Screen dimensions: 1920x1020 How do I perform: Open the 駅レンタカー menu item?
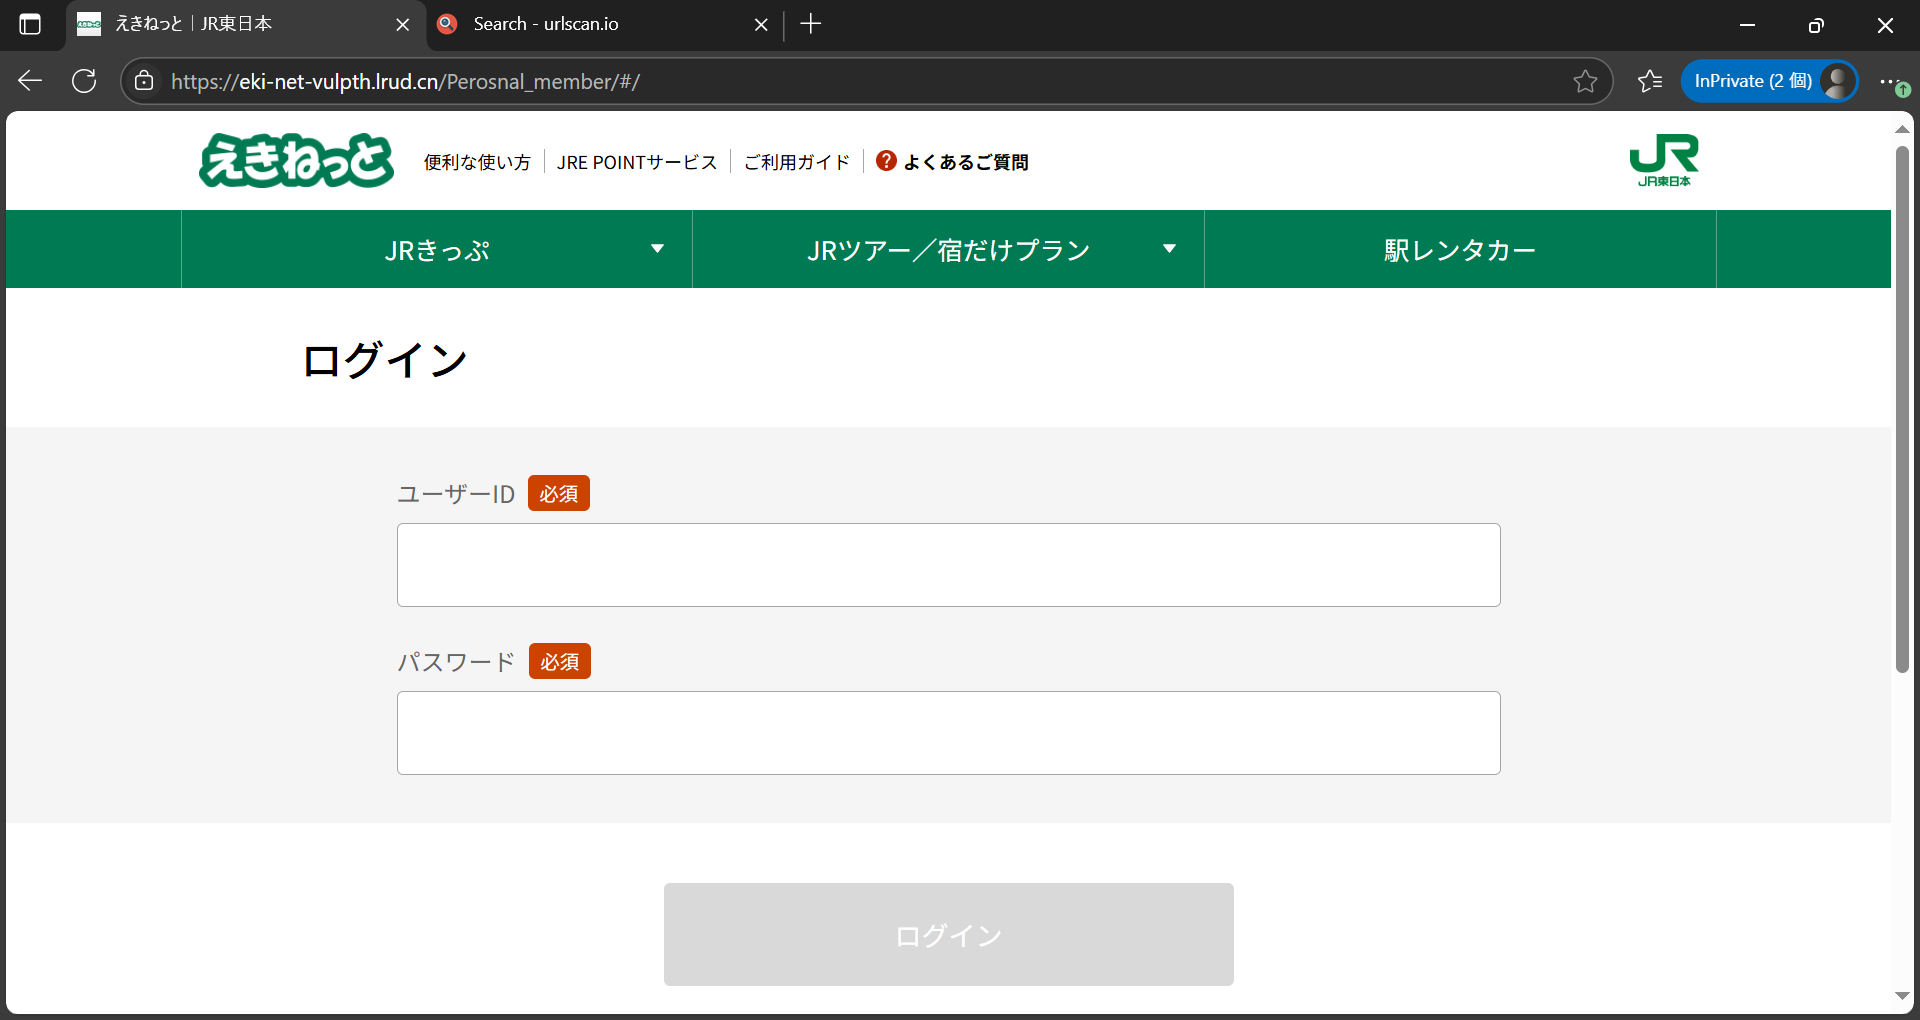click(1460, 249)
